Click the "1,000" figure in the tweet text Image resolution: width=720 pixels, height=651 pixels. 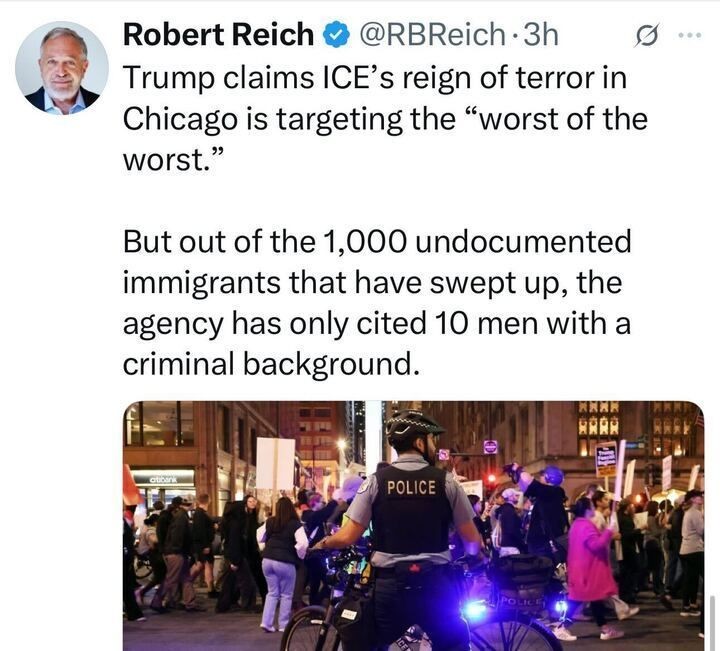coord(366,242)
